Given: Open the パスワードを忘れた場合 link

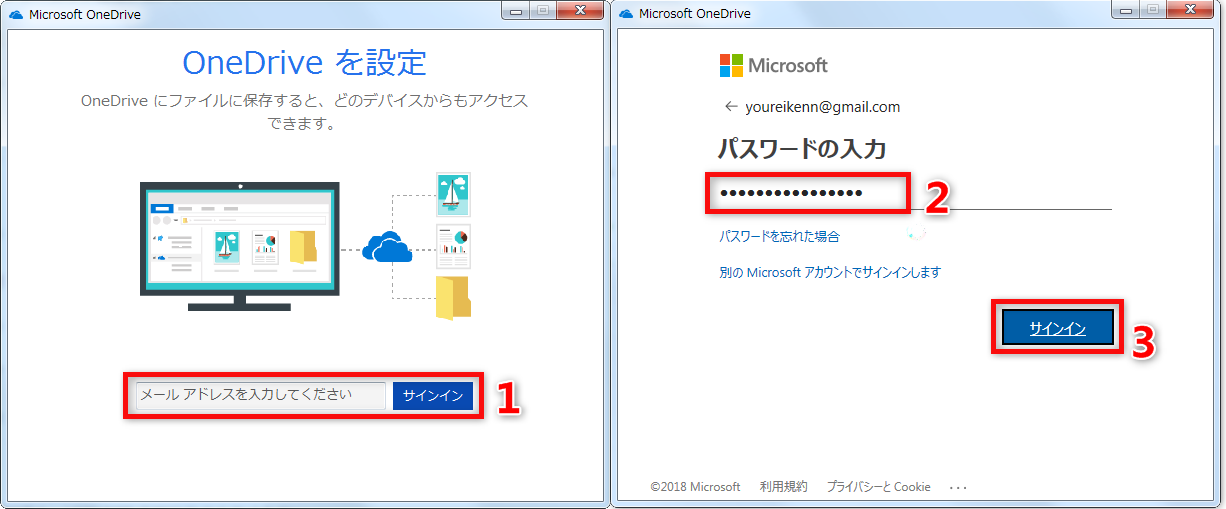Looking at the screenshot, I should pos(779,237).
